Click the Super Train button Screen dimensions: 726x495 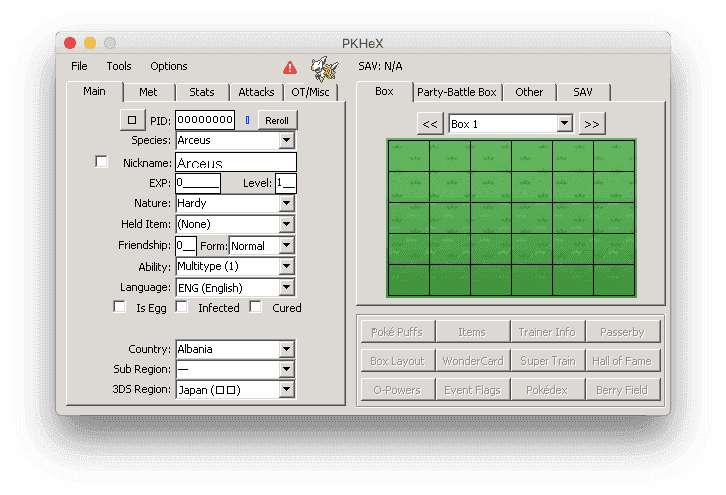point(547,361)
